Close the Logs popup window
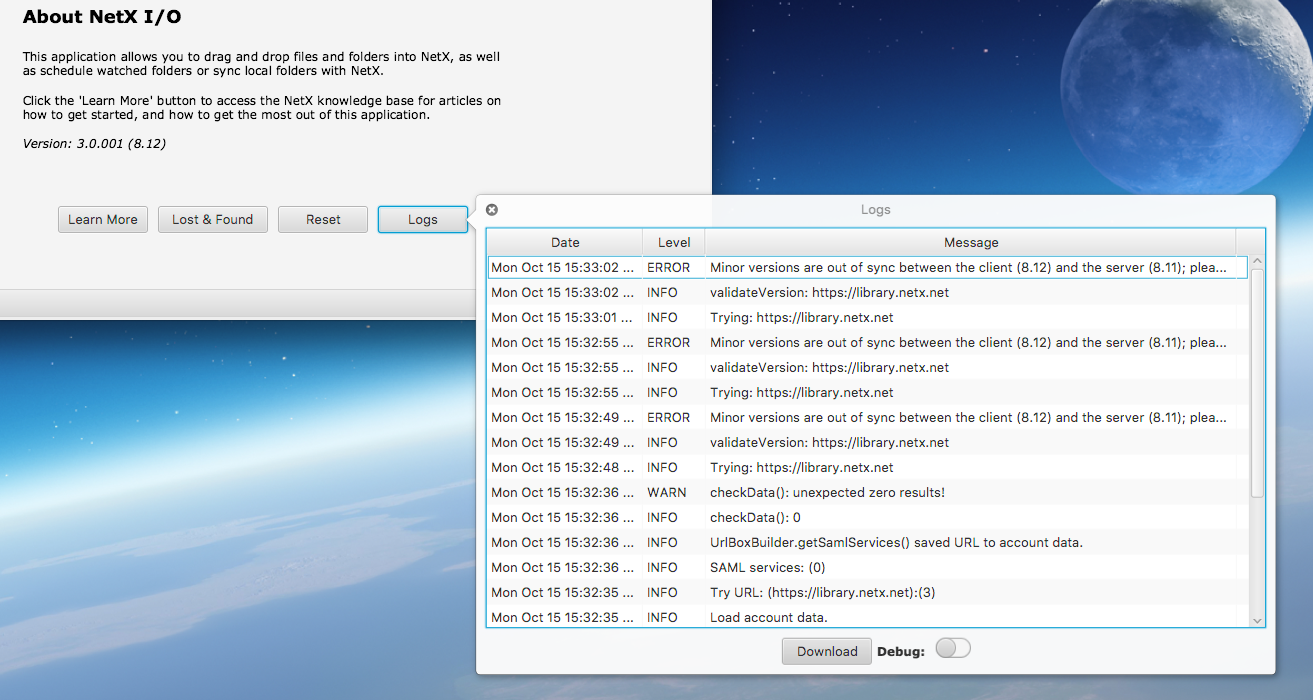 492,210
